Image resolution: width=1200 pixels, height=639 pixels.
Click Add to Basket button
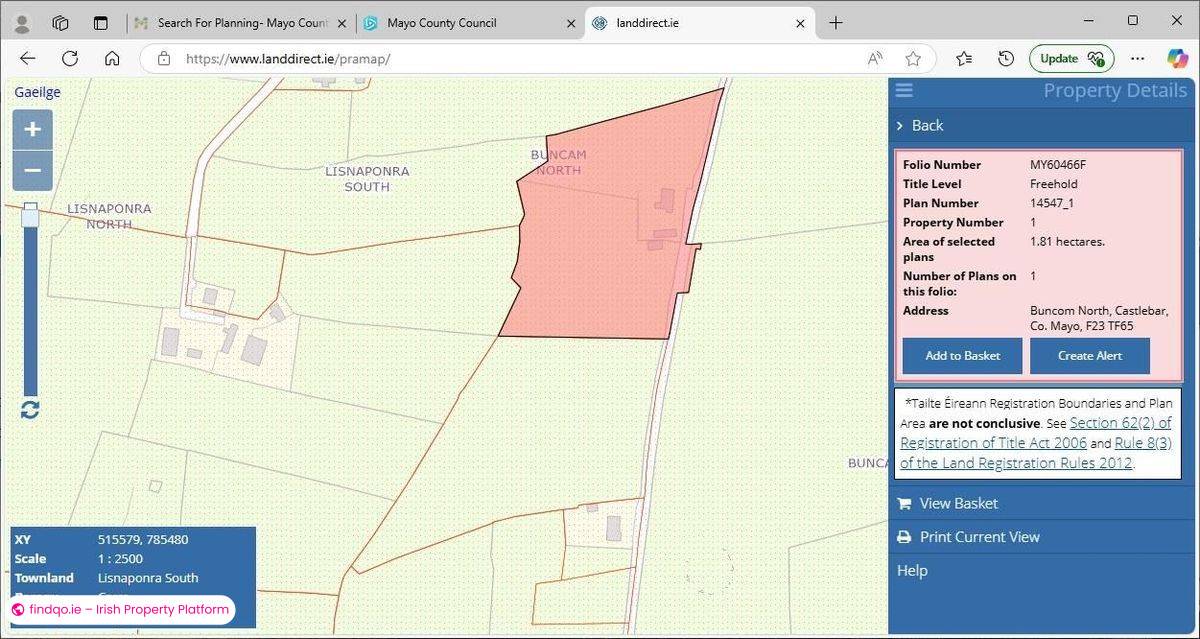click(x=962, y=355)
